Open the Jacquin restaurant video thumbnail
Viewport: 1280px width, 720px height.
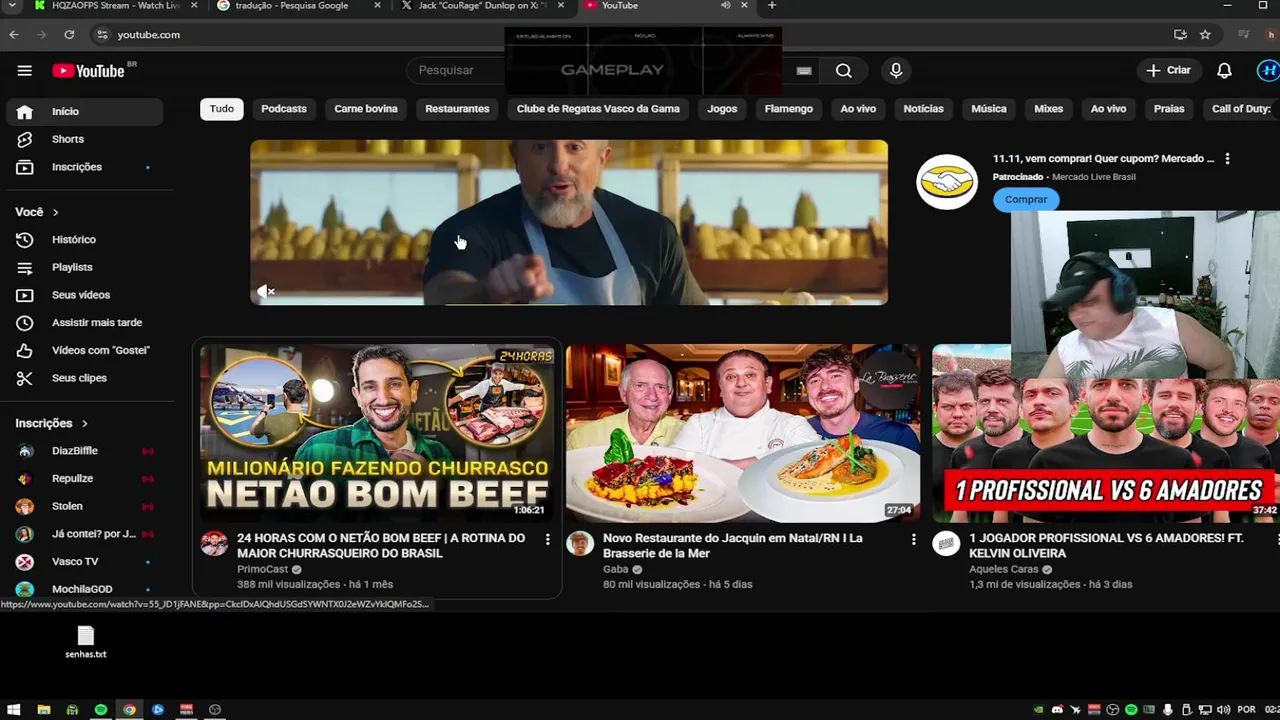point(743,433)
